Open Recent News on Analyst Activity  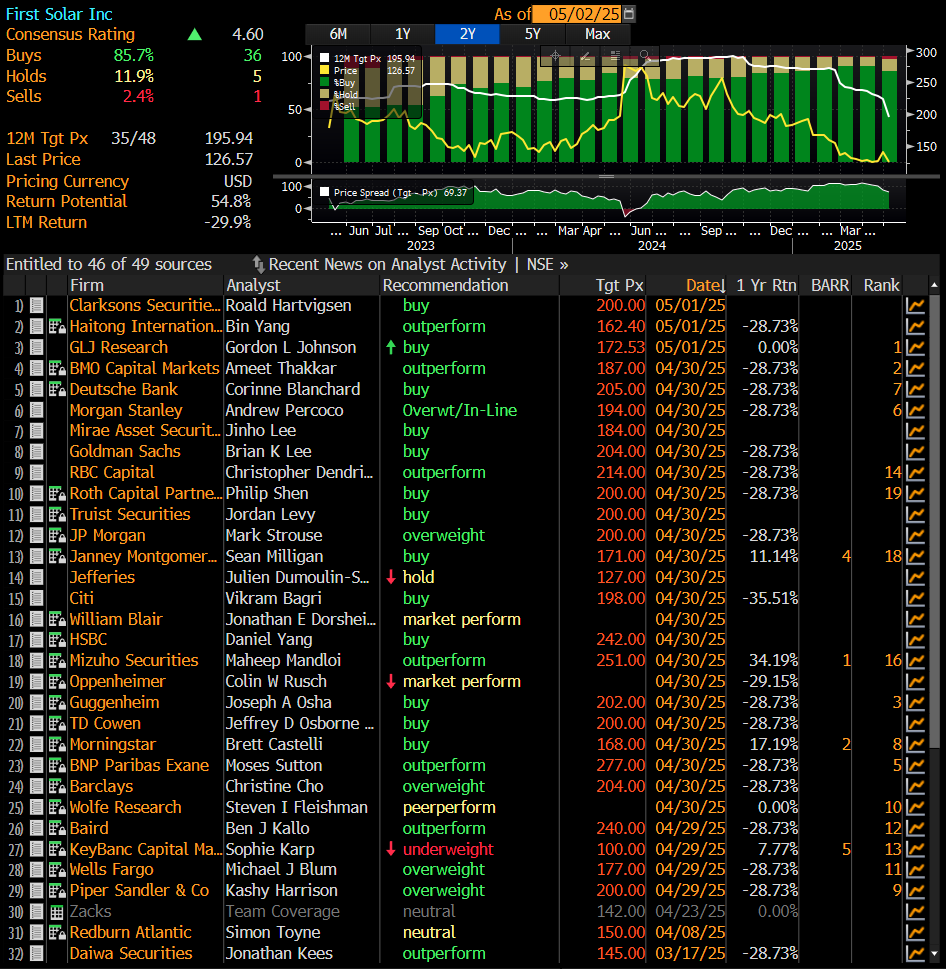(387, 264)
